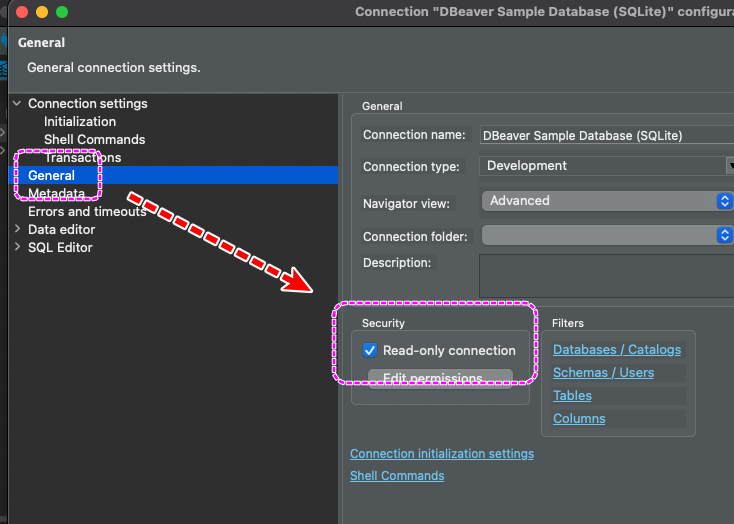
Task: Open the Columns filter link
Action: pyautogui.click(x=579, y=419)
